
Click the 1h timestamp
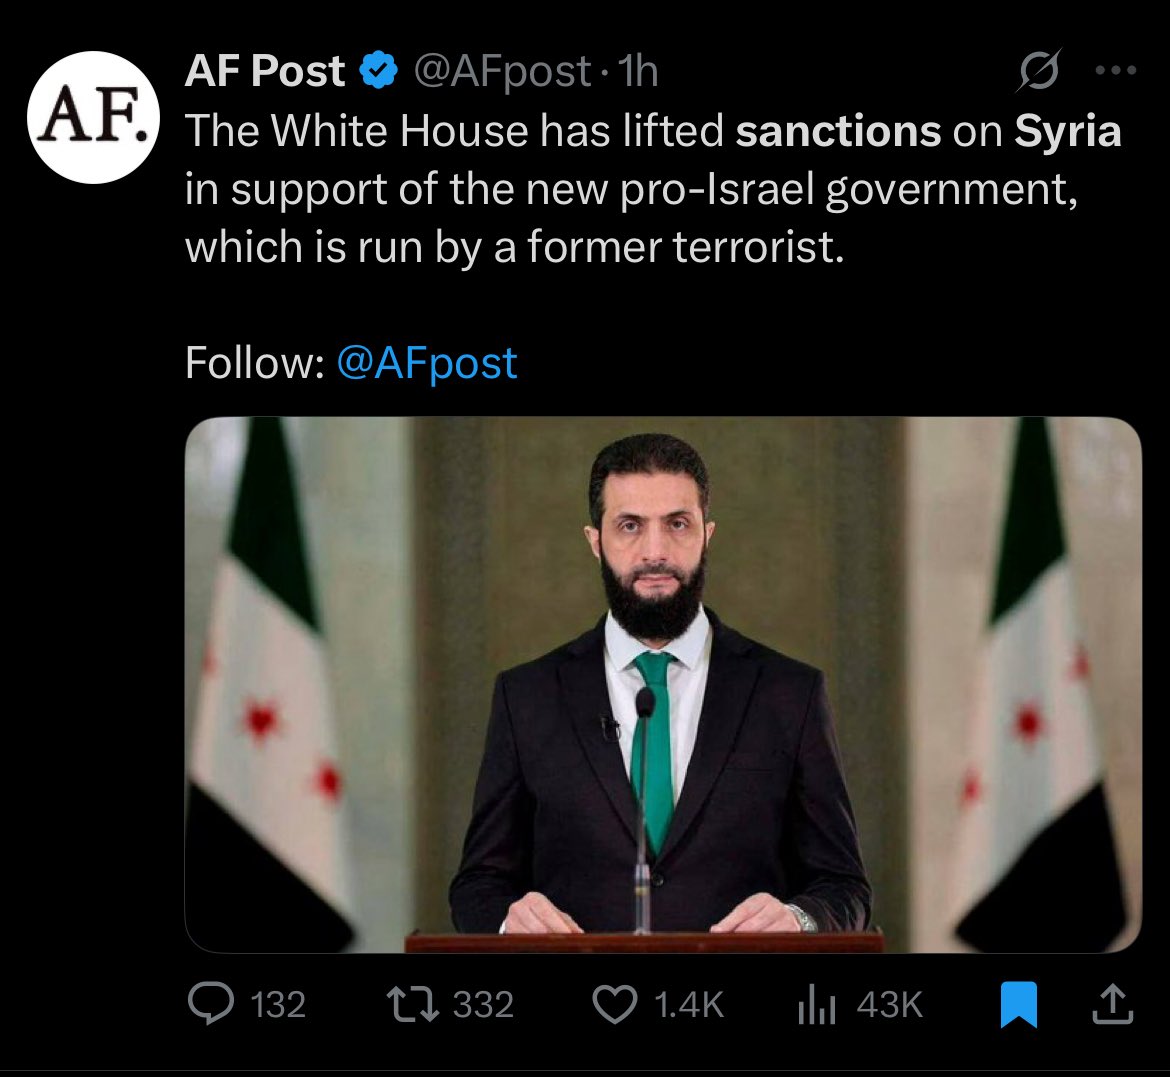(639, 72)
